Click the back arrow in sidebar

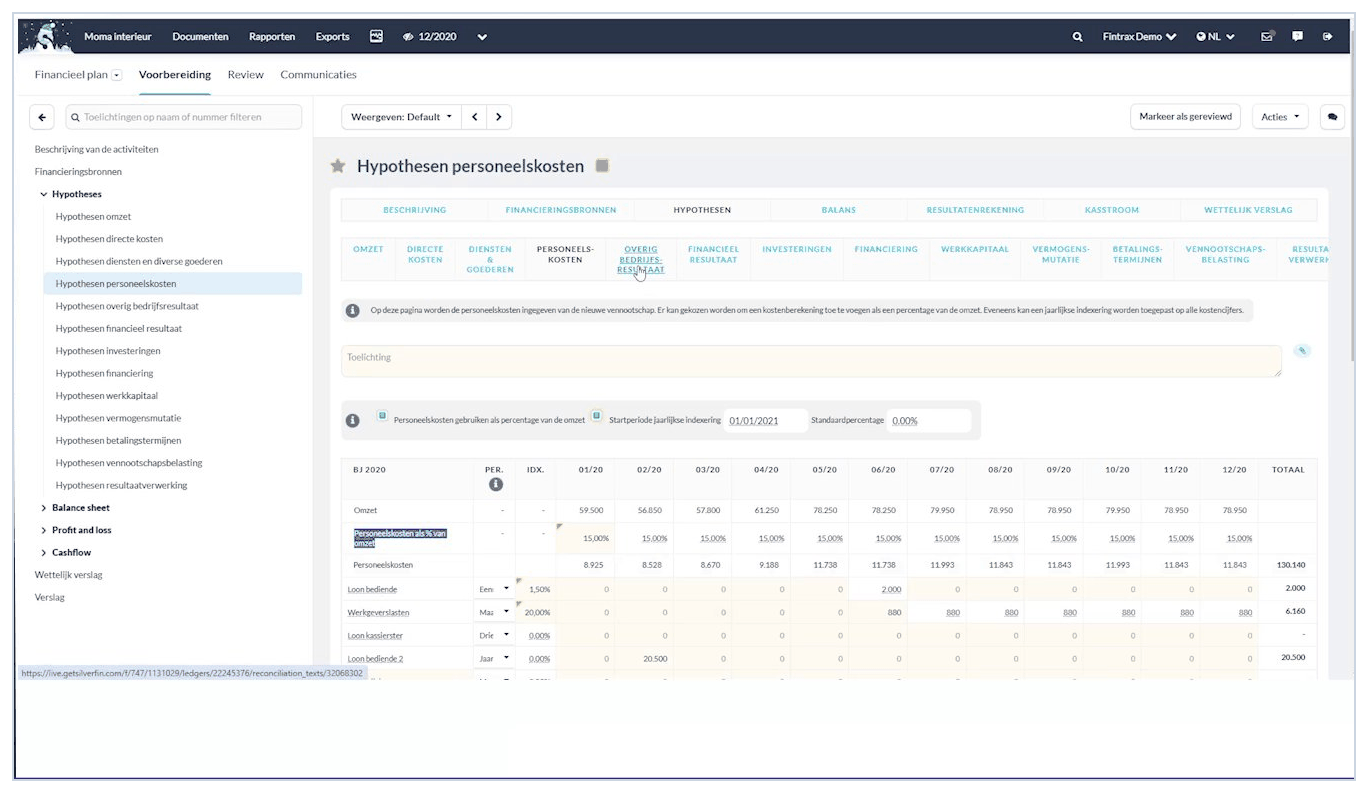[42, 117]
